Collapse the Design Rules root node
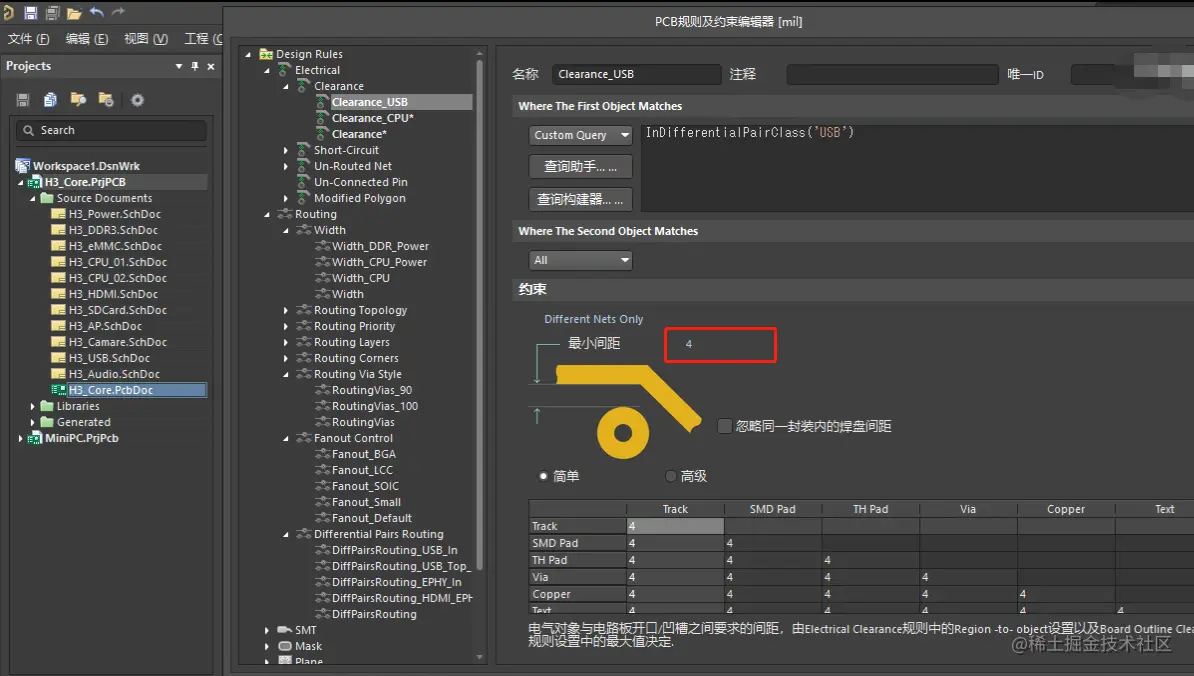The image size is (1194, 676). 248,55
